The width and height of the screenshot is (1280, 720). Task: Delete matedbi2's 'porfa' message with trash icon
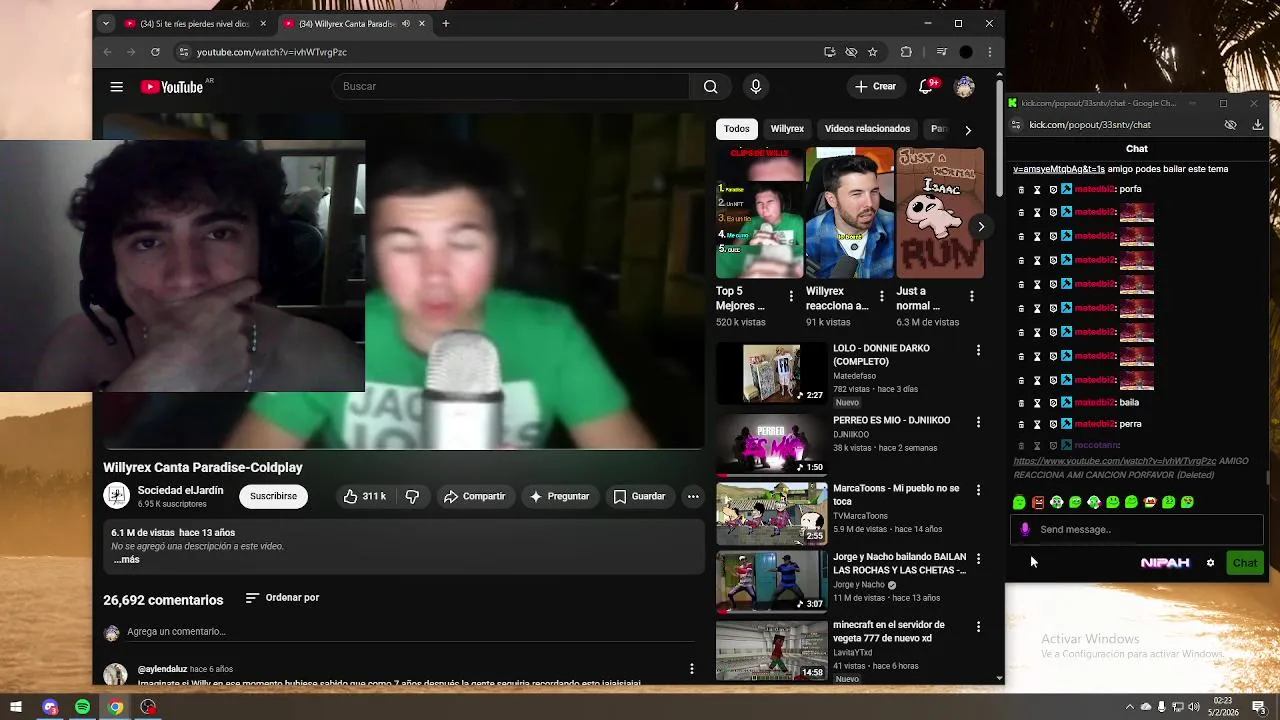click(x=1021, y=189)
